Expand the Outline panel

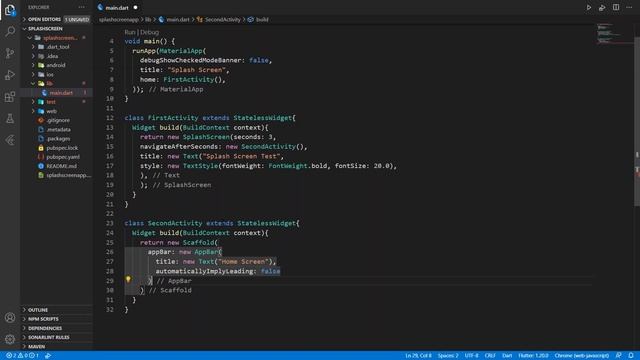pyautogui.click(x=57, y=310)
